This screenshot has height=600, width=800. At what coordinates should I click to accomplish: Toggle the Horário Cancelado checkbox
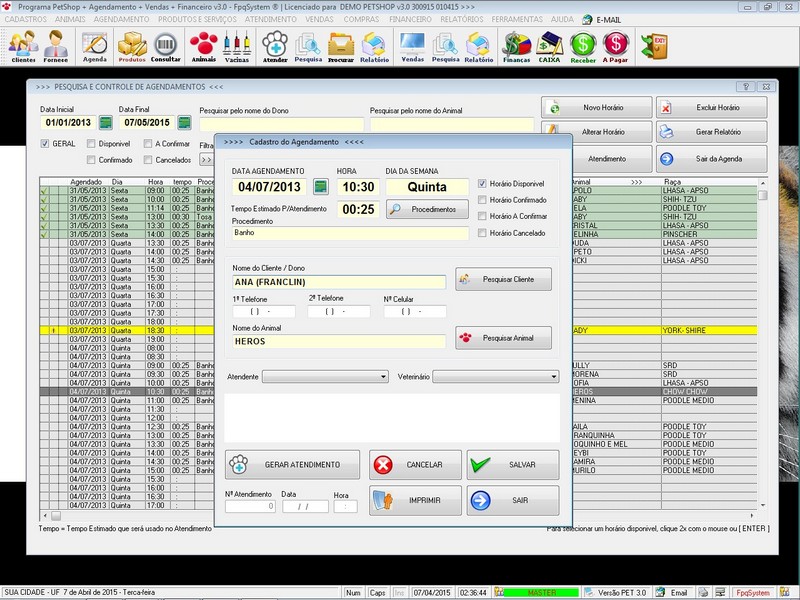(x=483, y=233)
